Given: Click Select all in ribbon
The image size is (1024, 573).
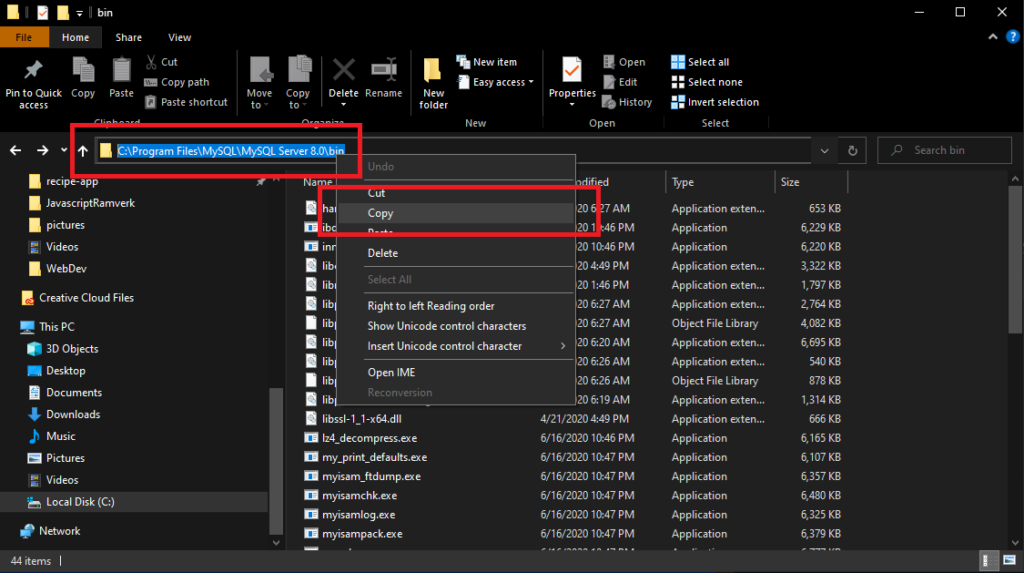Looking at the screenshot, I should [700, 62].
